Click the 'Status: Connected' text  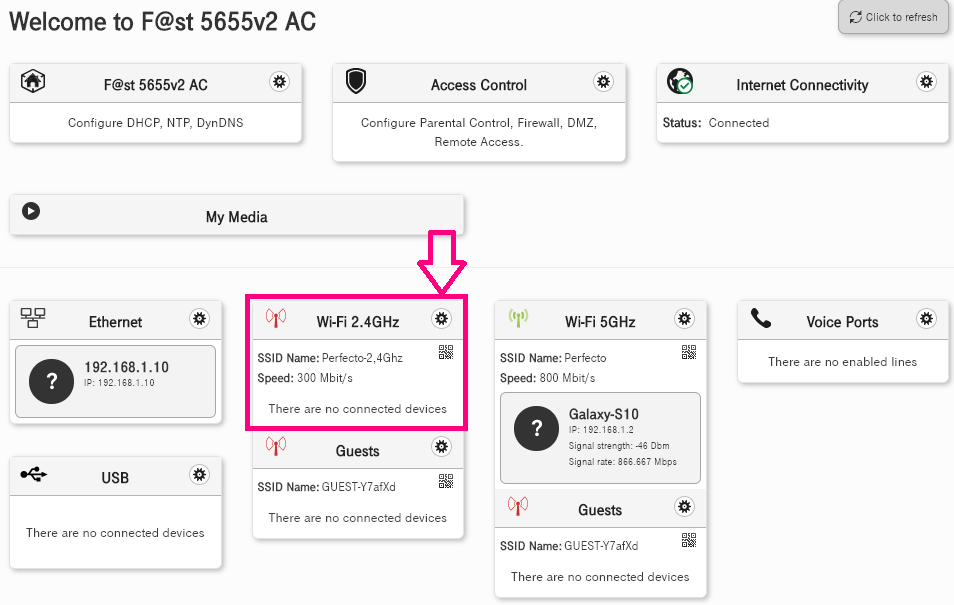716,123
